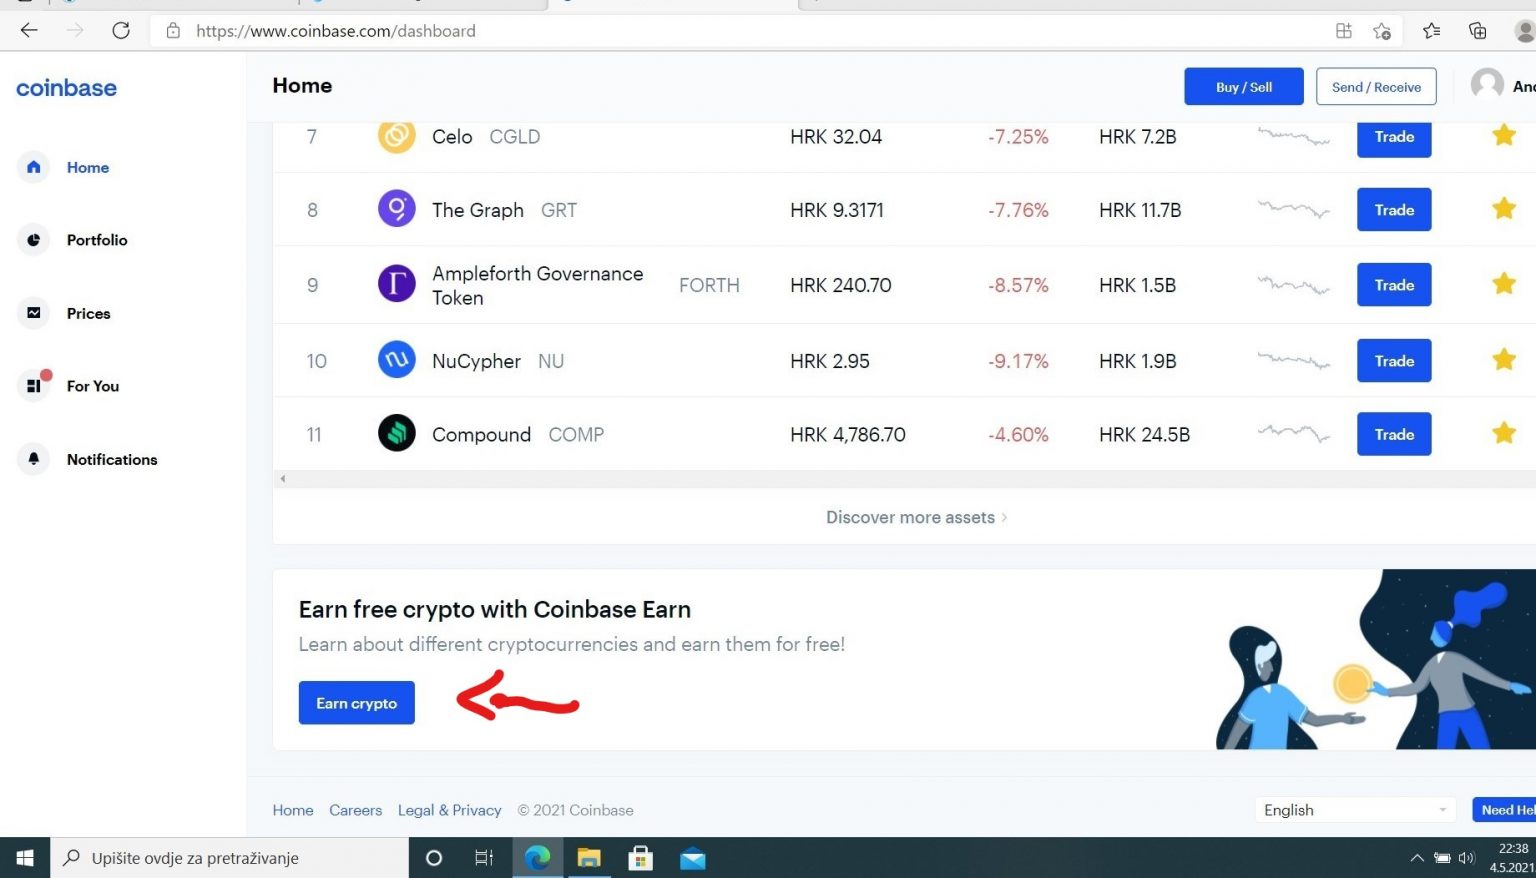The height and width of the screenshot is (878, 1536).
Task: Click the Earn crypto button
Action: tap(357, 703)
